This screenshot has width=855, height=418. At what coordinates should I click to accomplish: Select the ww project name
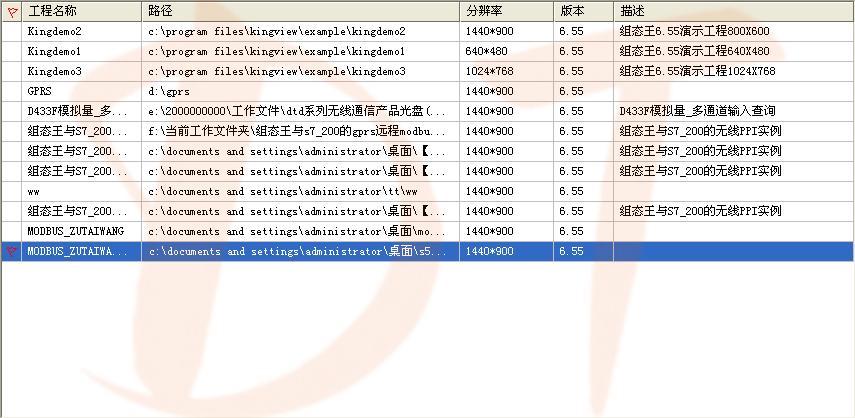coord(33,191)
